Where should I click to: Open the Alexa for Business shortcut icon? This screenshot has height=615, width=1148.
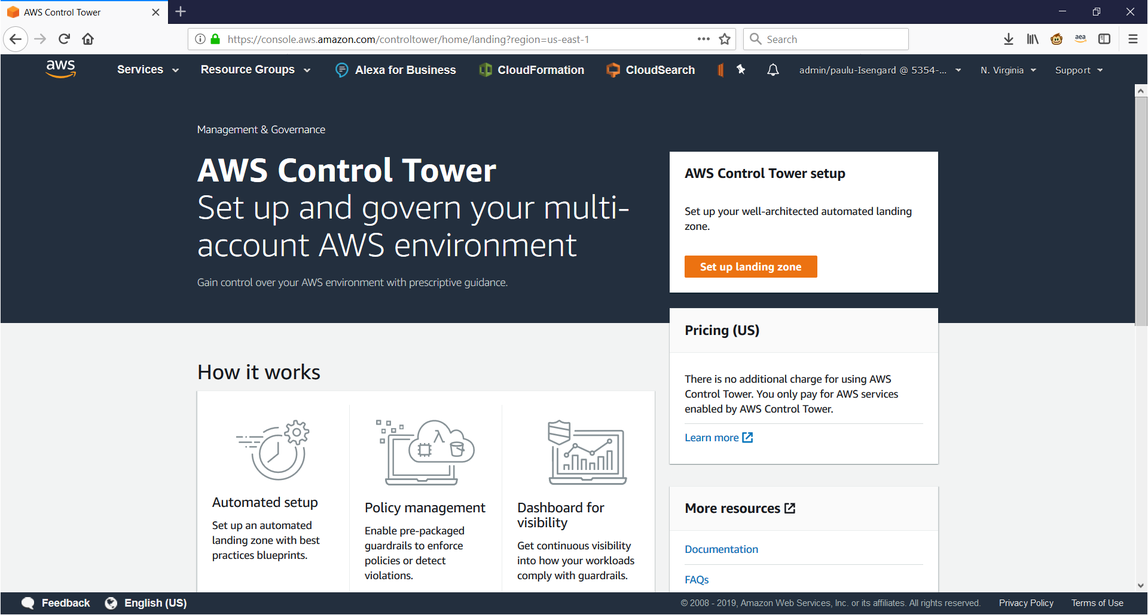point(341,70)
